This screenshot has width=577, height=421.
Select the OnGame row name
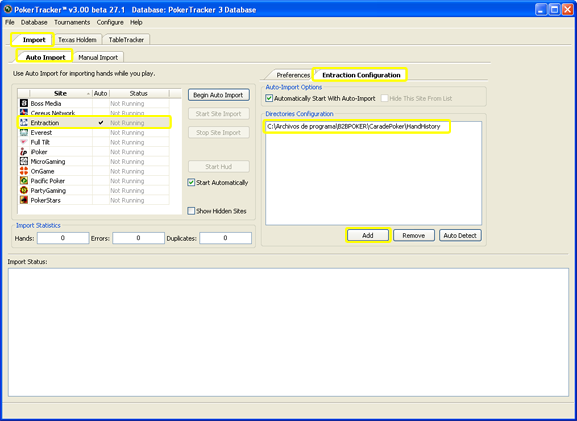pos(42,171)
